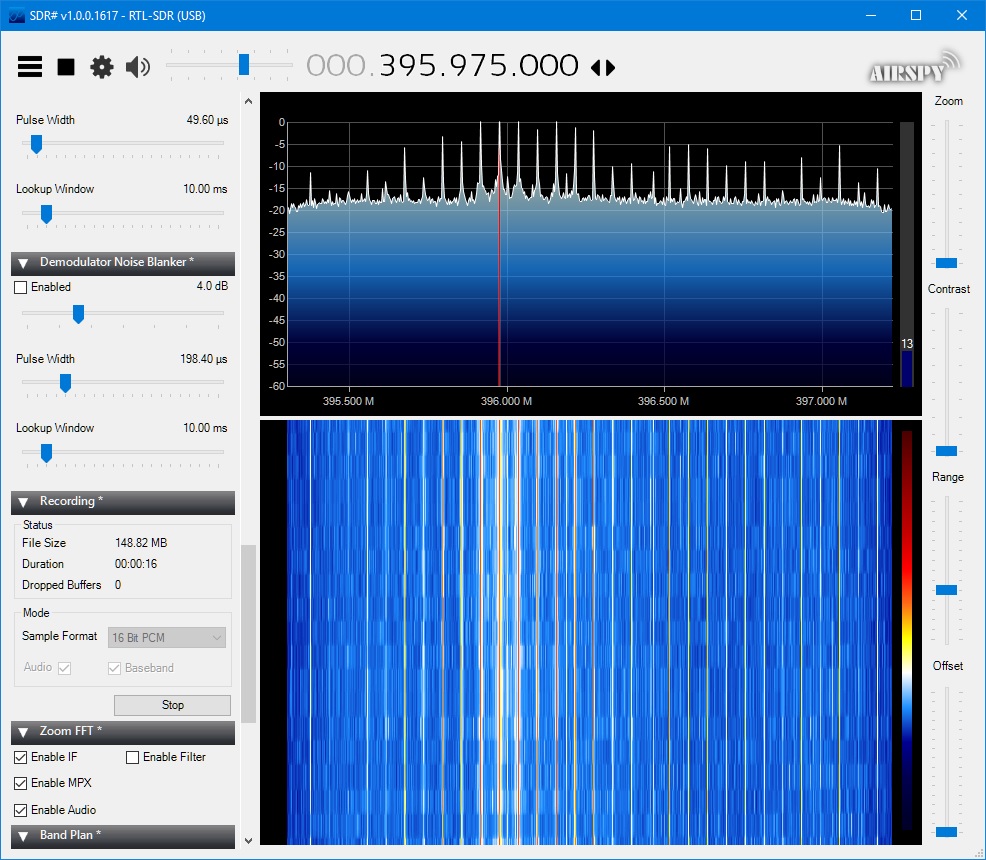Click the side panel scrollbar thumb
986x860 pixels.
pos(248,634)
